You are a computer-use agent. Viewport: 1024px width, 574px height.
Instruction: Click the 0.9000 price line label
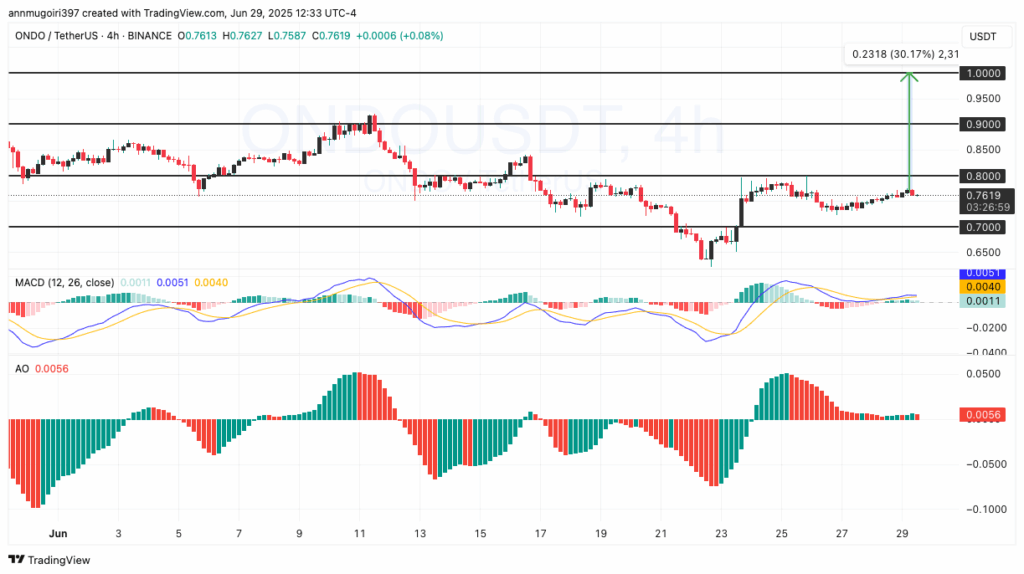coord(982,124)
